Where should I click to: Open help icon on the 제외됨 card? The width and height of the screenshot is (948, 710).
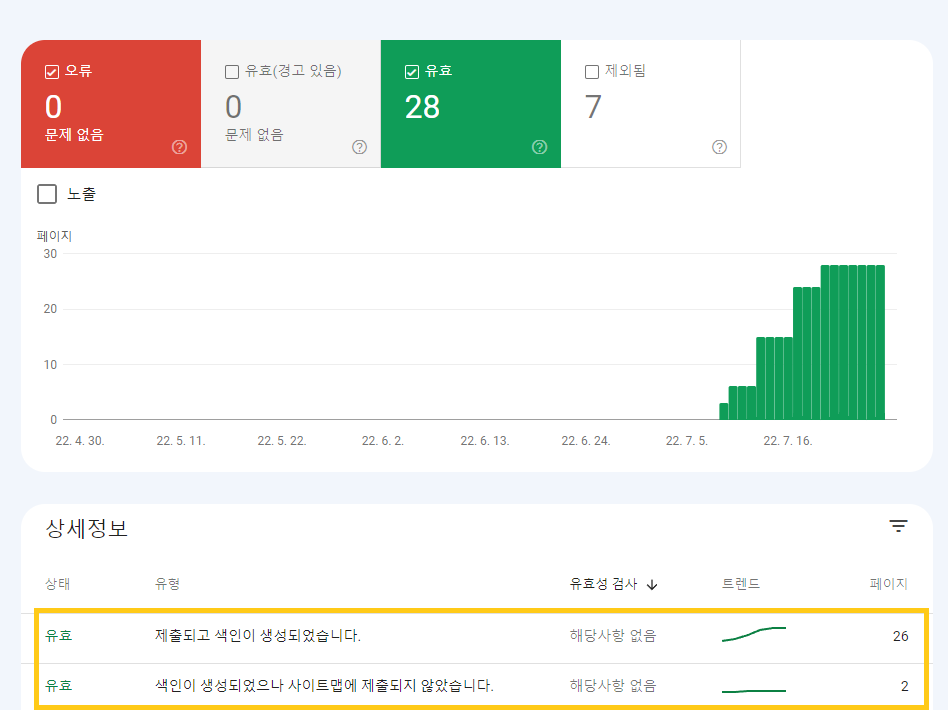pyautogui.click(x=719, y=147)
